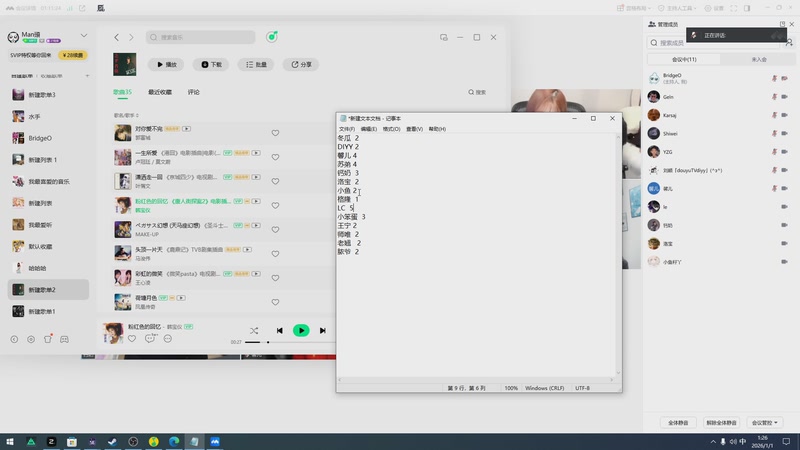Open the 新建歌单3 playlist
This screenshot has height=450, width=800.
coord(48,95)
